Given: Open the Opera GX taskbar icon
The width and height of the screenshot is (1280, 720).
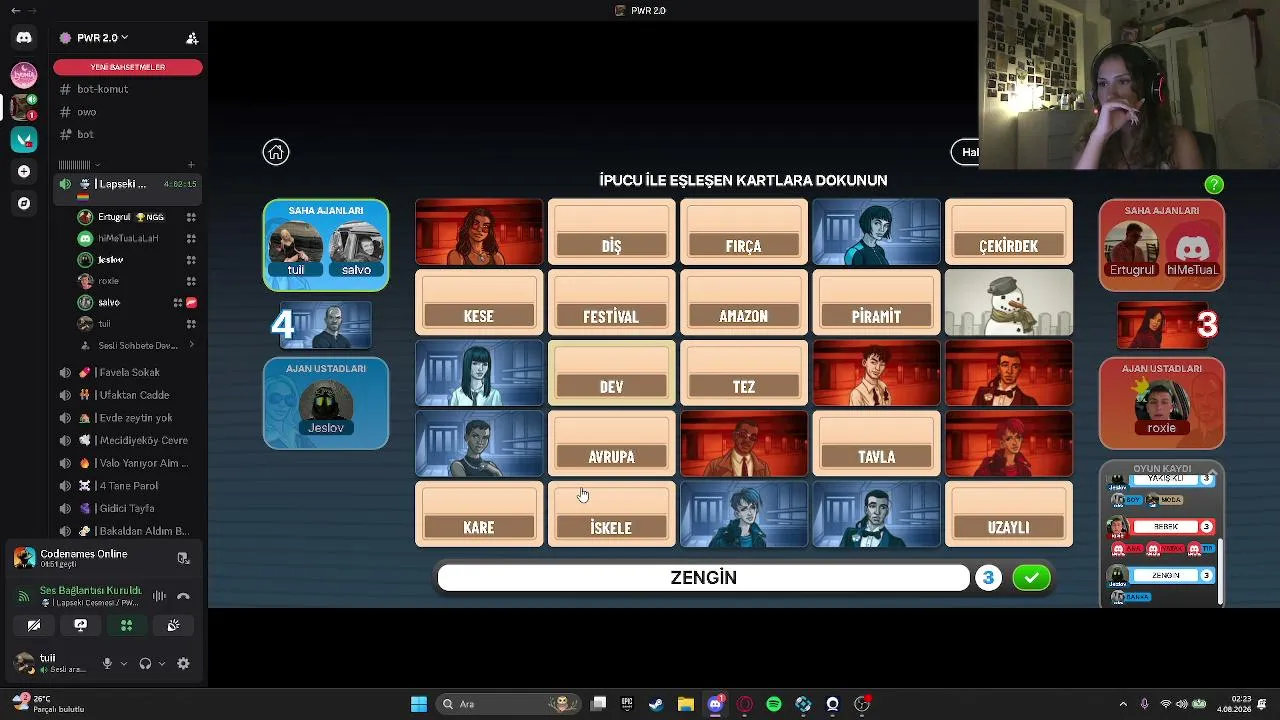Looking at the screenshot, I should (744, 704).
